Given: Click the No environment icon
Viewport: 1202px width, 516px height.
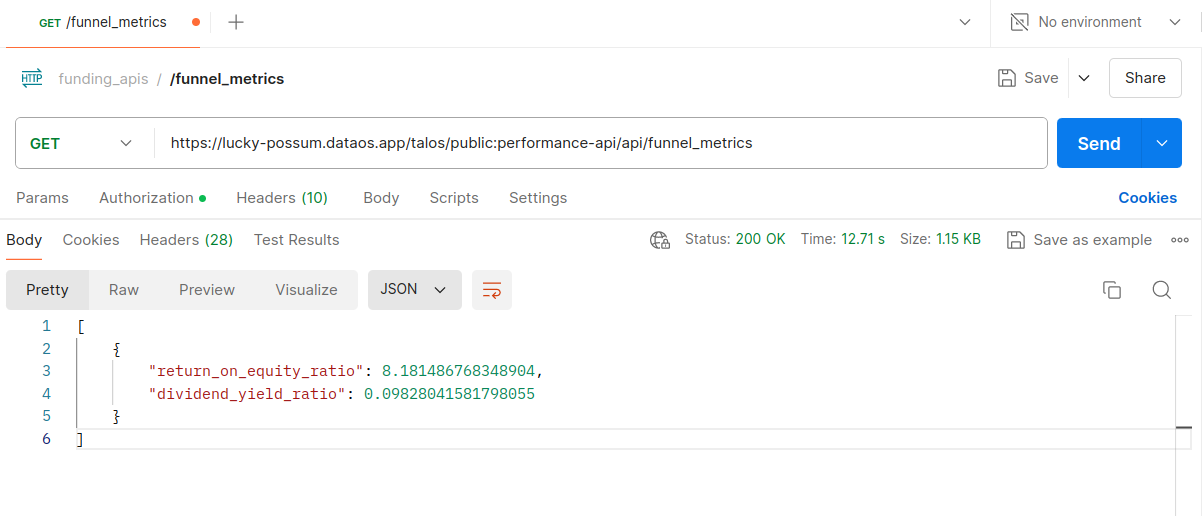Looking at the screenshot, I should 1020,22.
